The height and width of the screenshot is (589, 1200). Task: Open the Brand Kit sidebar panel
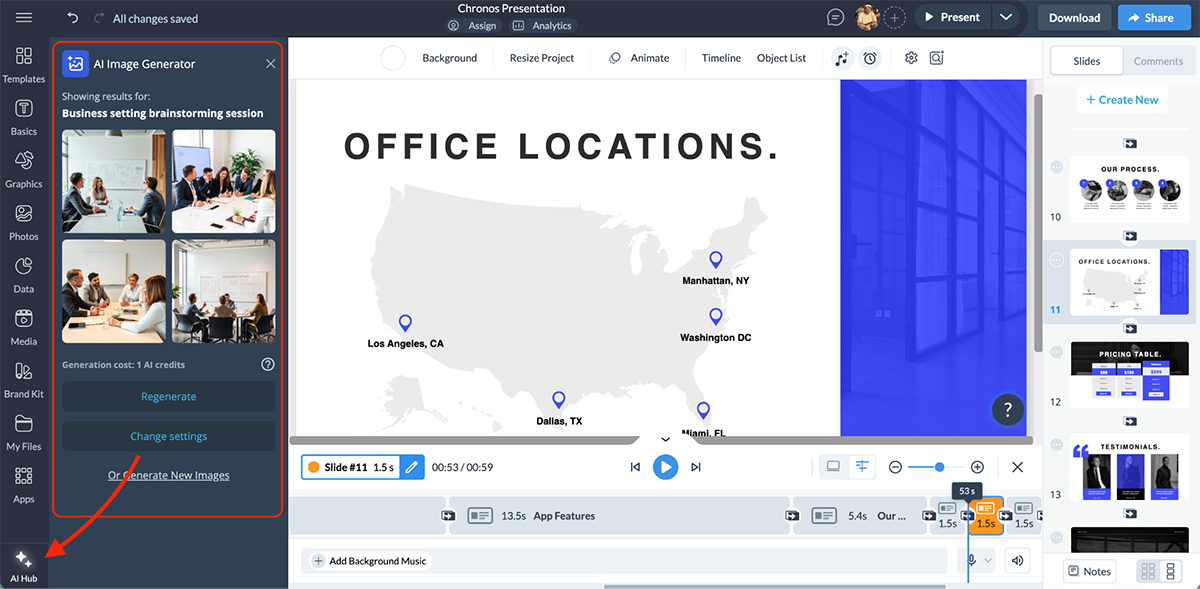tap(23, 379)
